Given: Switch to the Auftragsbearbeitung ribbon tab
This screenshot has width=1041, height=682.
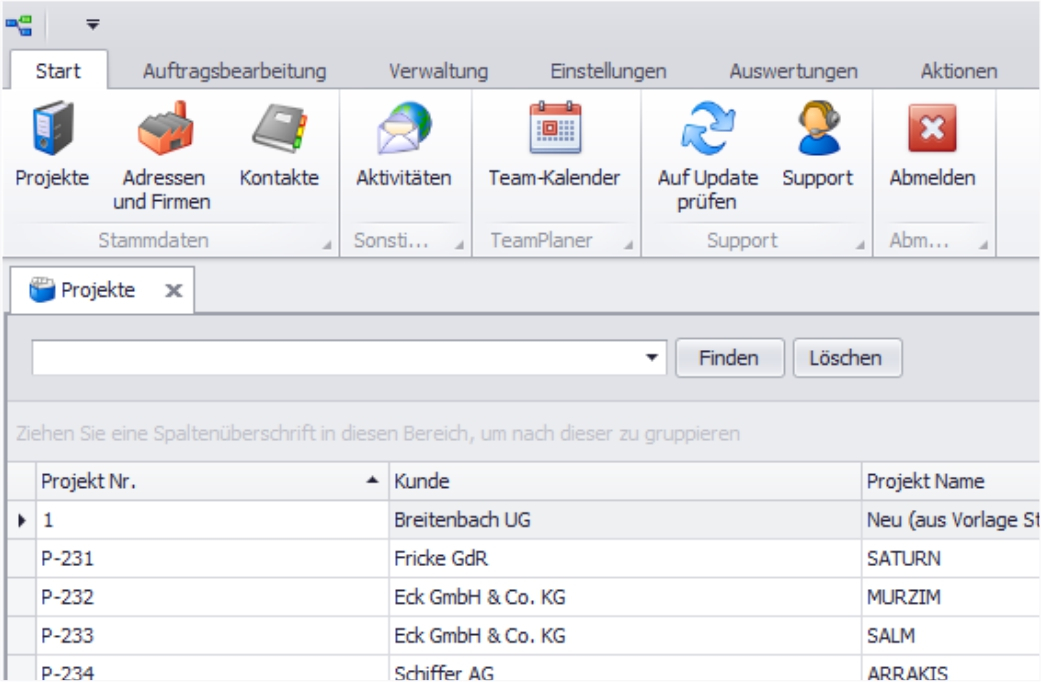Looking at the screenshot, I should click(x=235, y=71).
